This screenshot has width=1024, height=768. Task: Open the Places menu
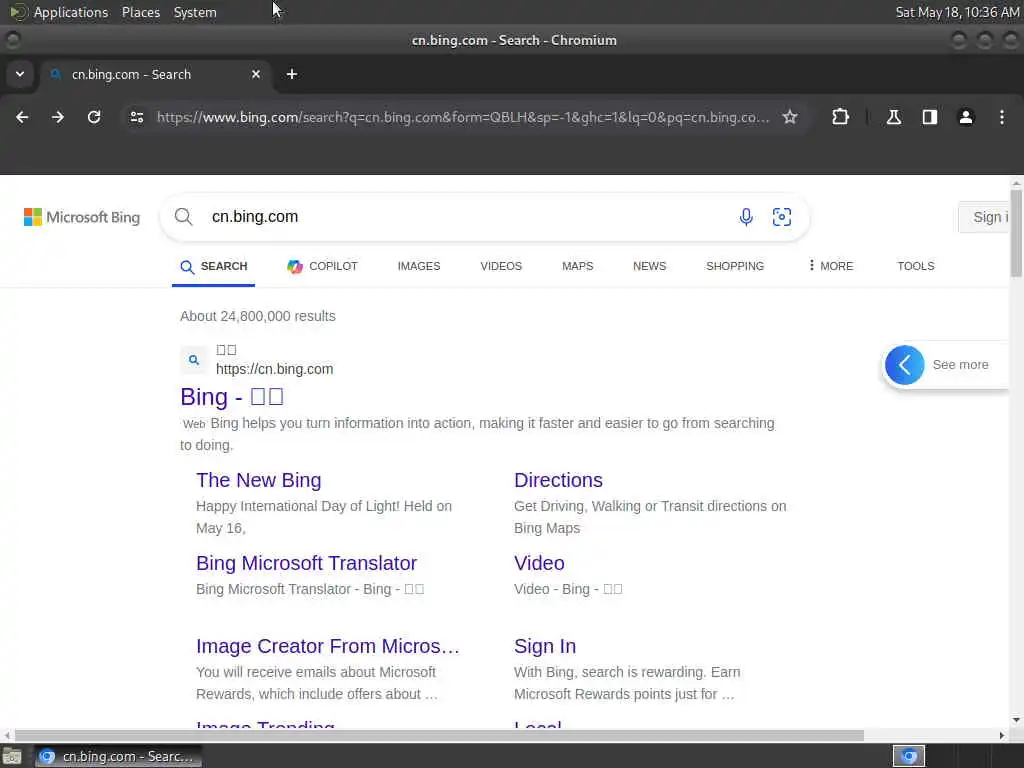(140, 12)
